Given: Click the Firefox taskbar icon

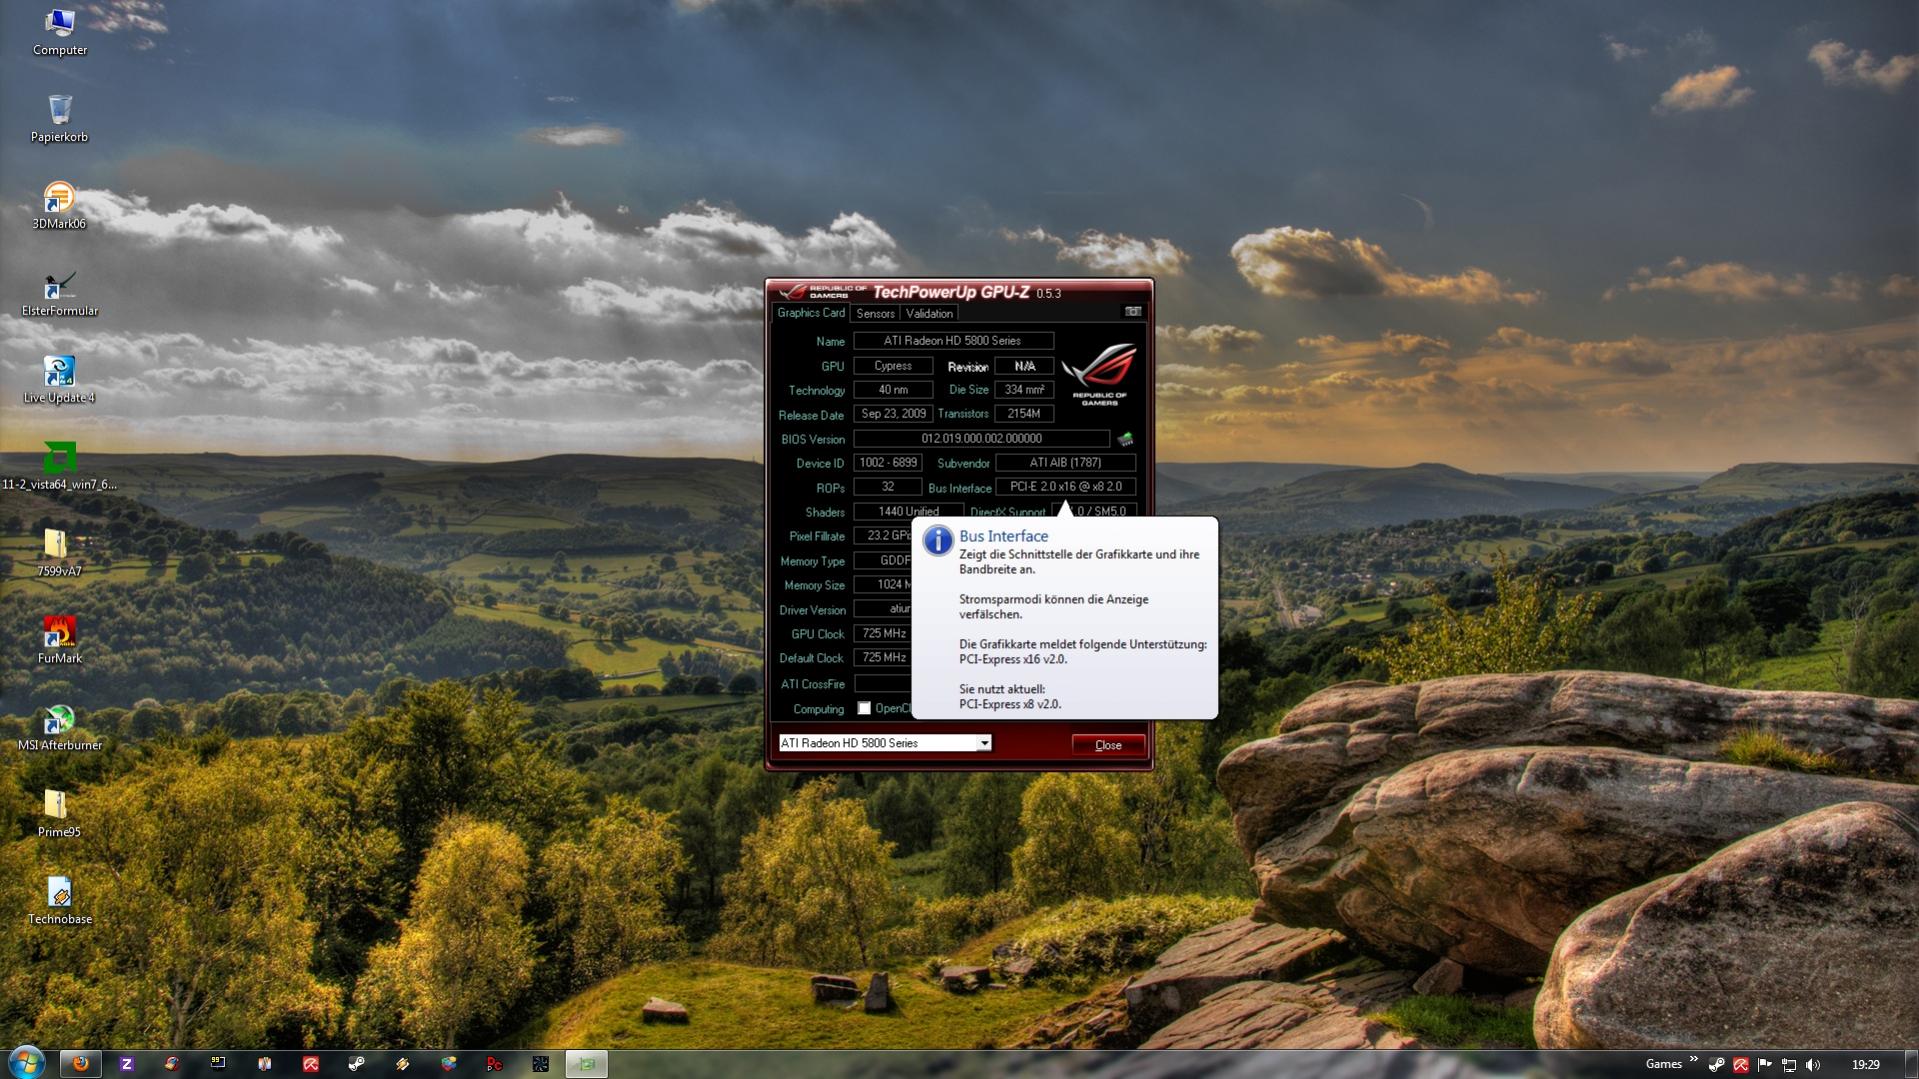Looking at the screenshot, I should click(x=80, y=1064).
